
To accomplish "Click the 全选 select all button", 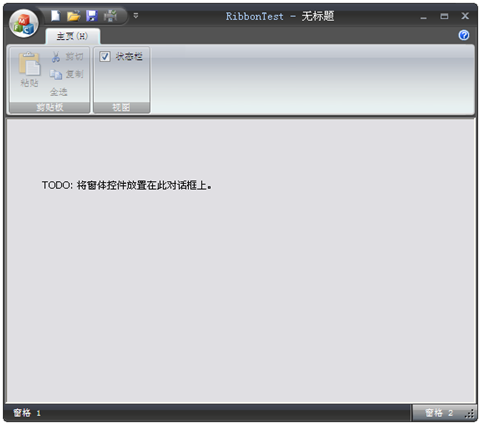I will tap(59, 92).
